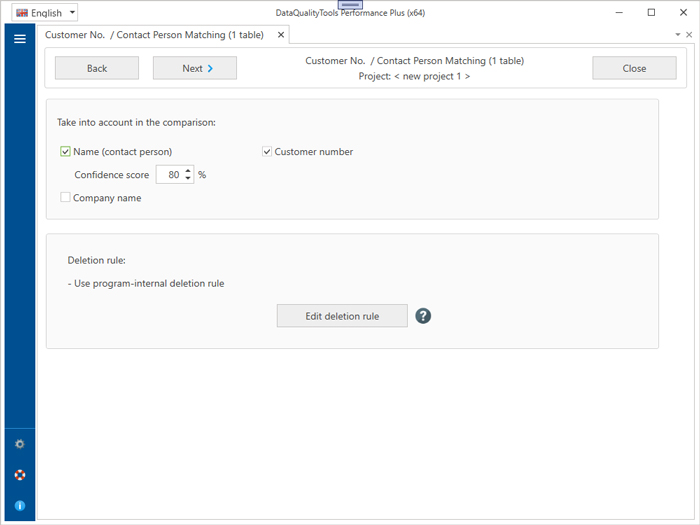The image size is (700, 525).
Task: Open settings via the gear icon
Action: (x=19, y=444)
